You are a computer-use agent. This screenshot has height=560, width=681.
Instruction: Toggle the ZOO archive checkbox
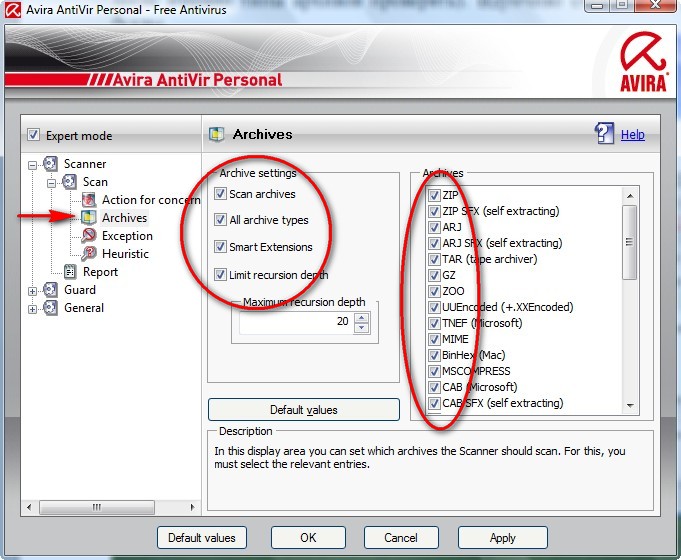tap(434, 291)
